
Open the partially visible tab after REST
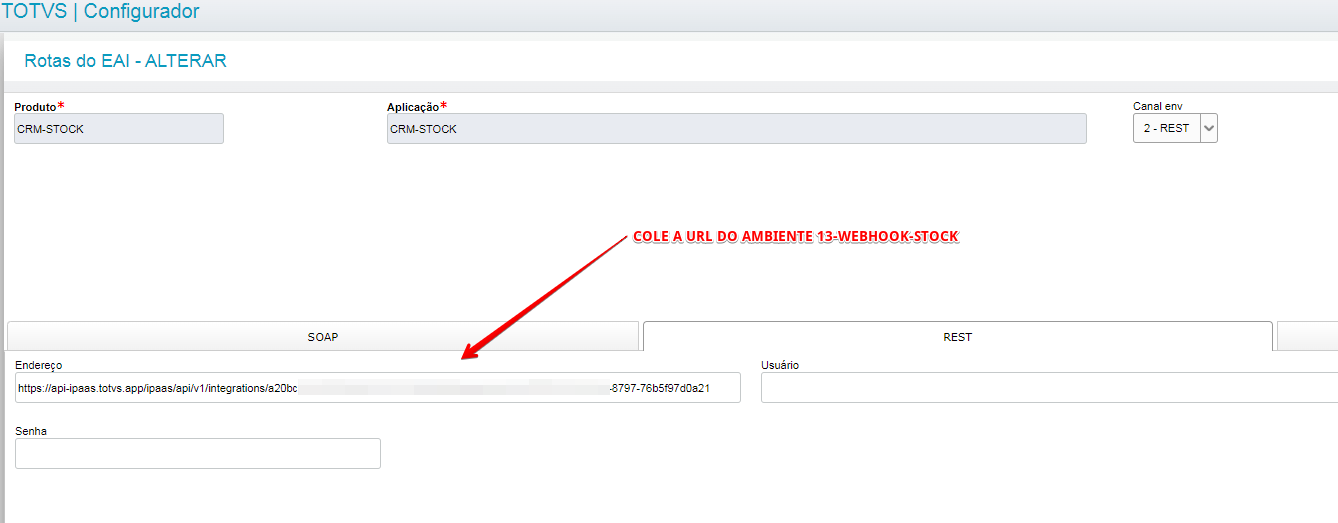click(x=1308, y=337)
